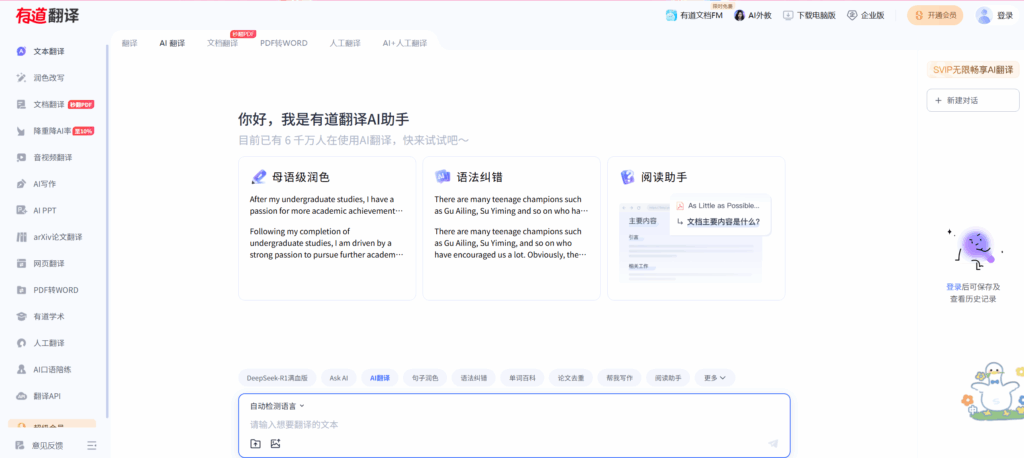Viewport: 1024px width, 458px height.
Task: Open 有道文档FM icon in header
Action: click(x=671, y=15)
